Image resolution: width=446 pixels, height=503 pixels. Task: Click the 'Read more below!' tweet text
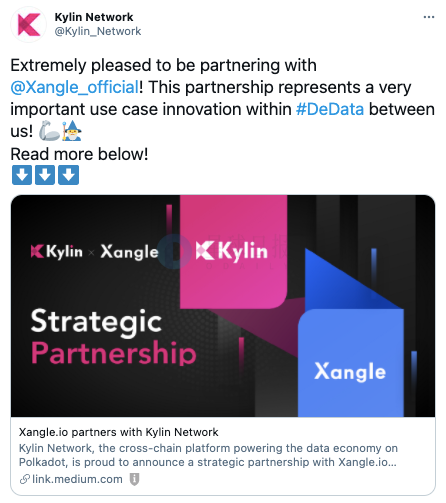pyautogui.click(x=79, y=154)
